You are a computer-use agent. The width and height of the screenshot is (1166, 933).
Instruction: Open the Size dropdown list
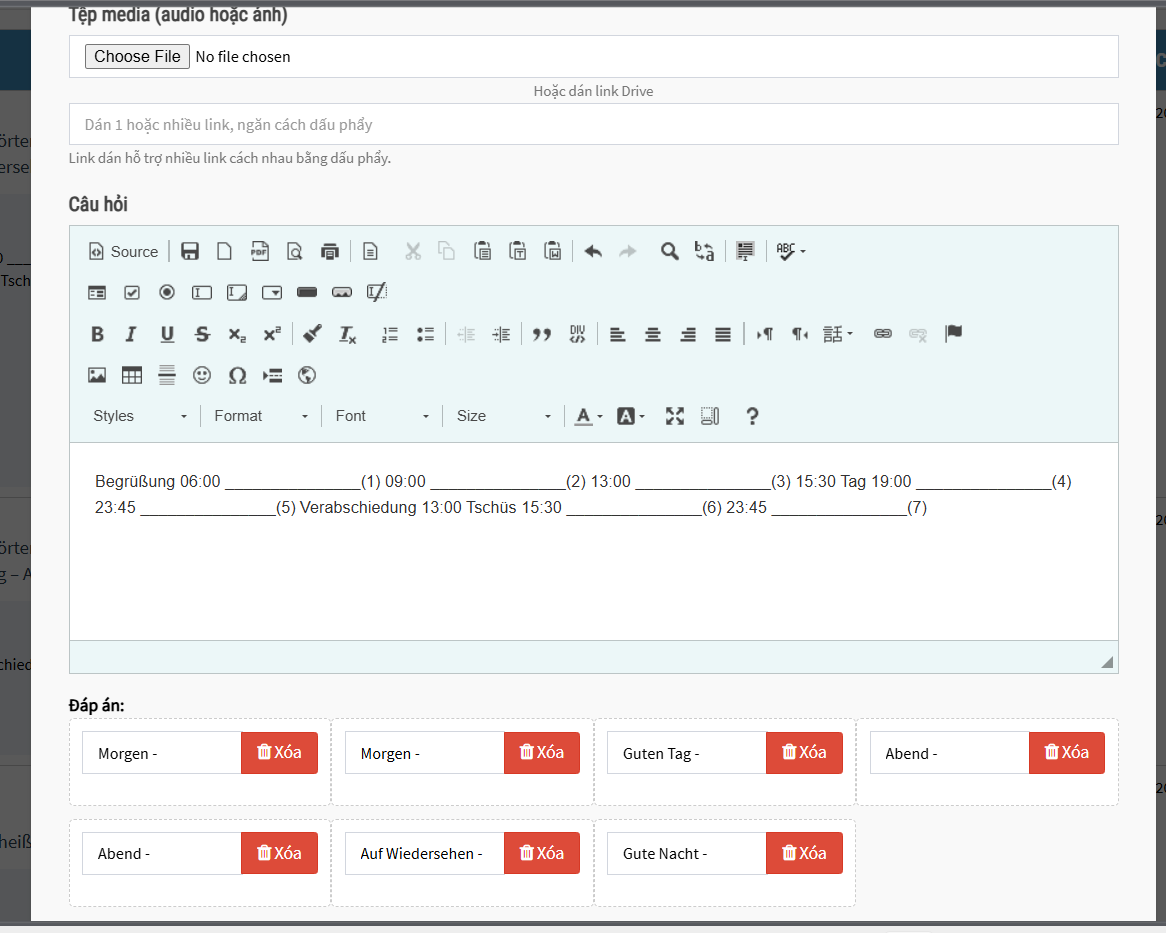tap(503, 416)
